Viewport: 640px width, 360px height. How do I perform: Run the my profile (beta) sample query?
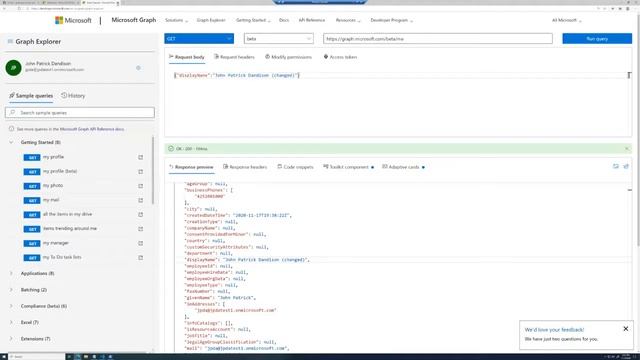point(60,171)
